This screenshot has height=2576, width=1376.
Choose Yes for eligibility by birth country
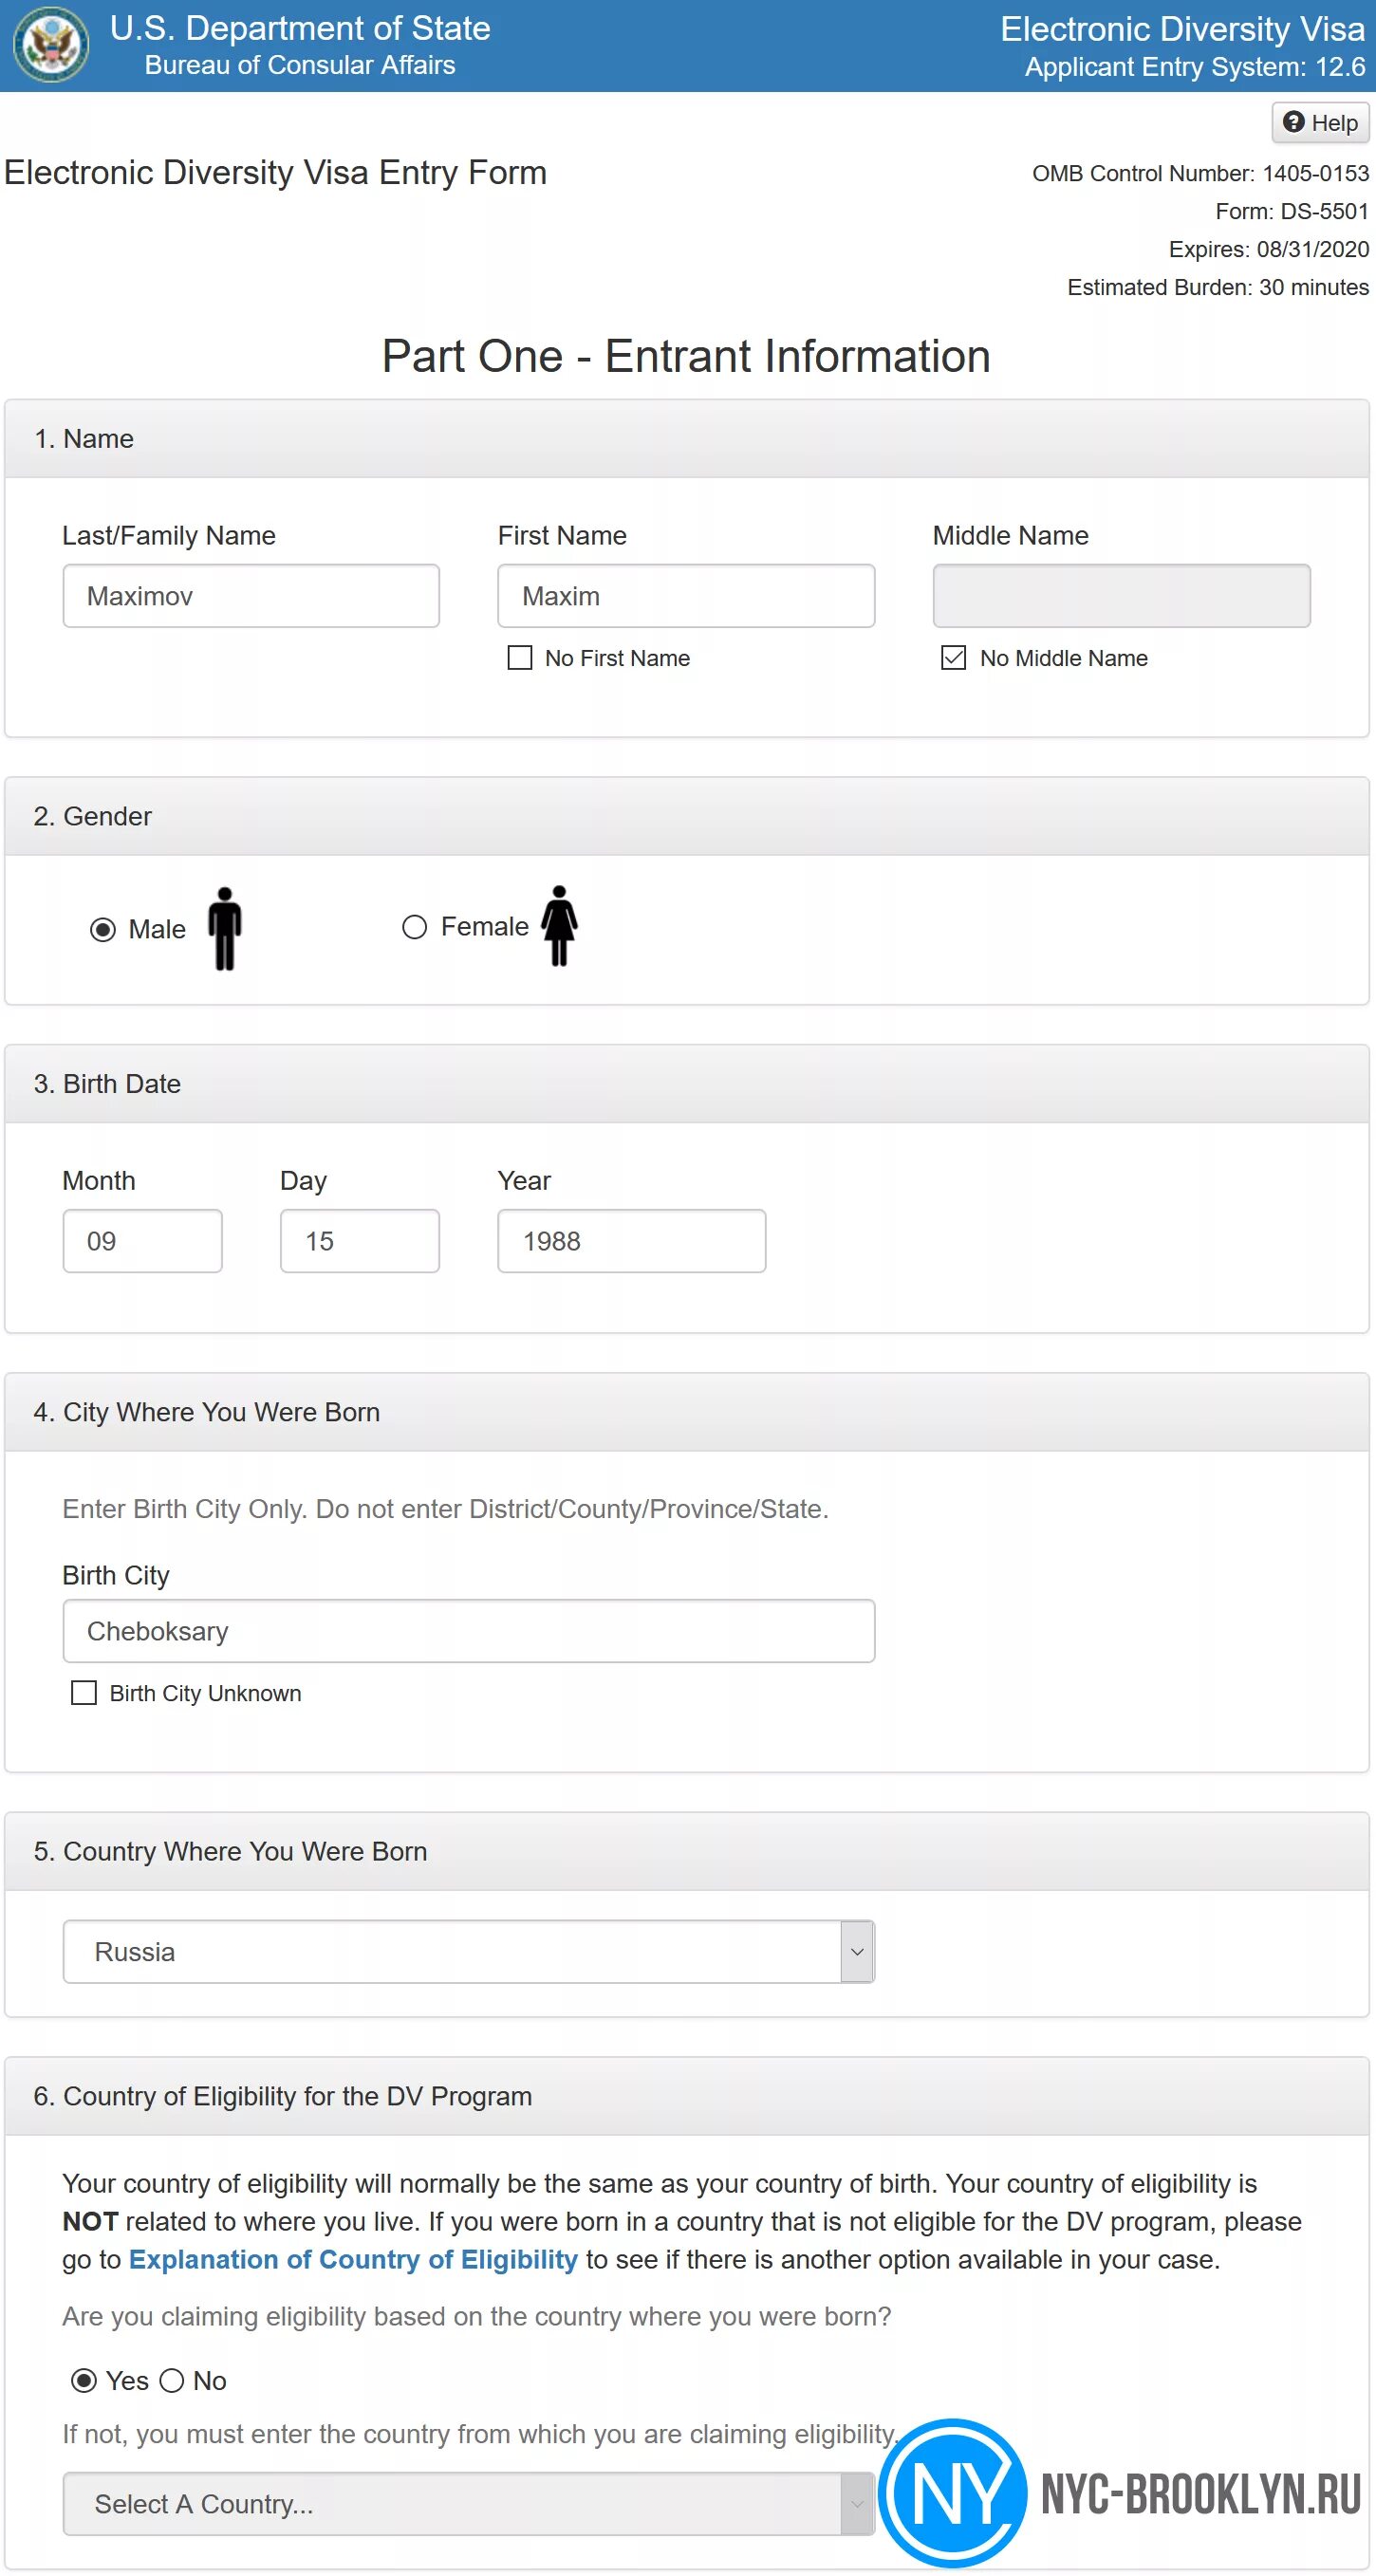84,2381
